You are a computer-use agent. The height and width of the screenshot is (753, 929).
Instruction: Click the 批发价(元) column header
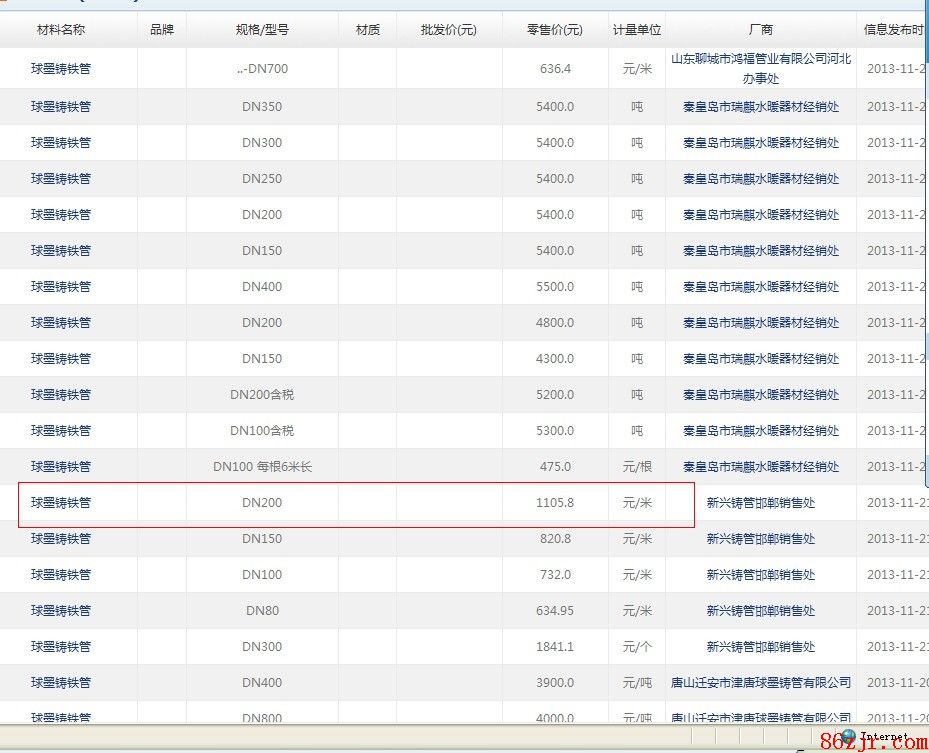[449, 30]
